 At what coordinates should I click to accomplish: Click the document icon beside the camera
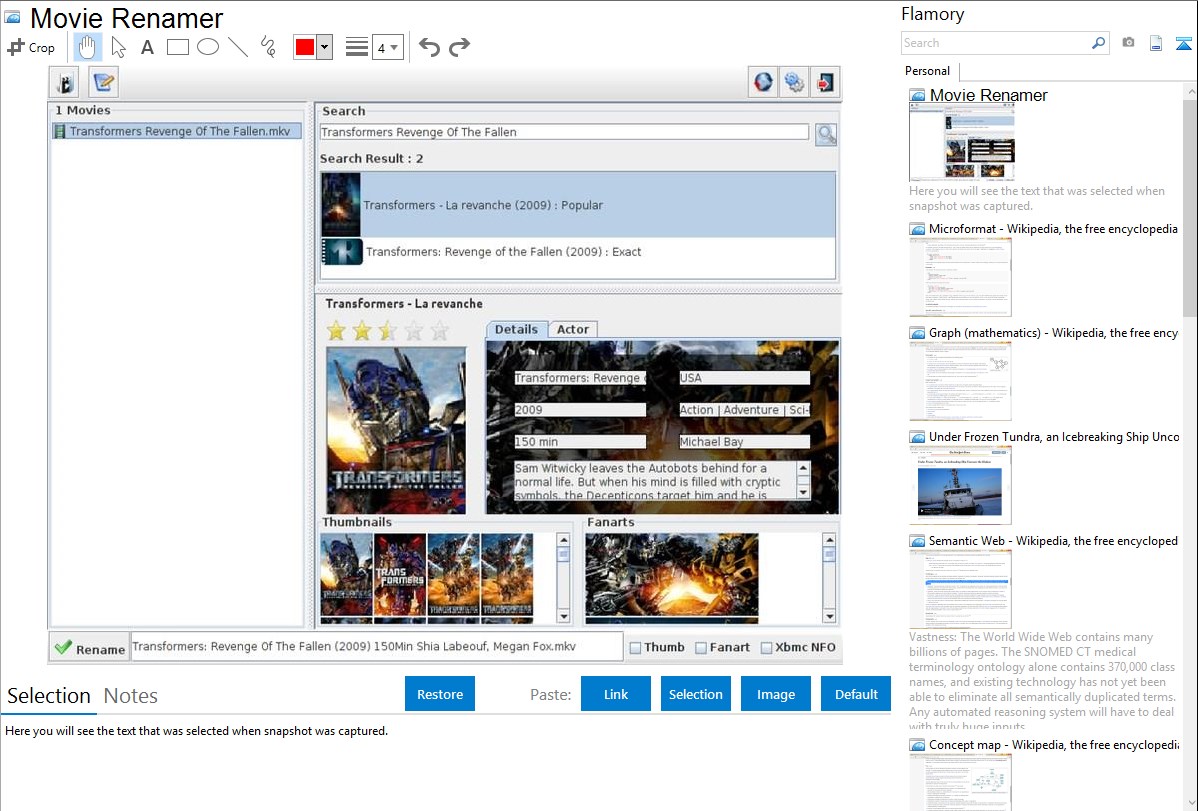[1156, 43]
